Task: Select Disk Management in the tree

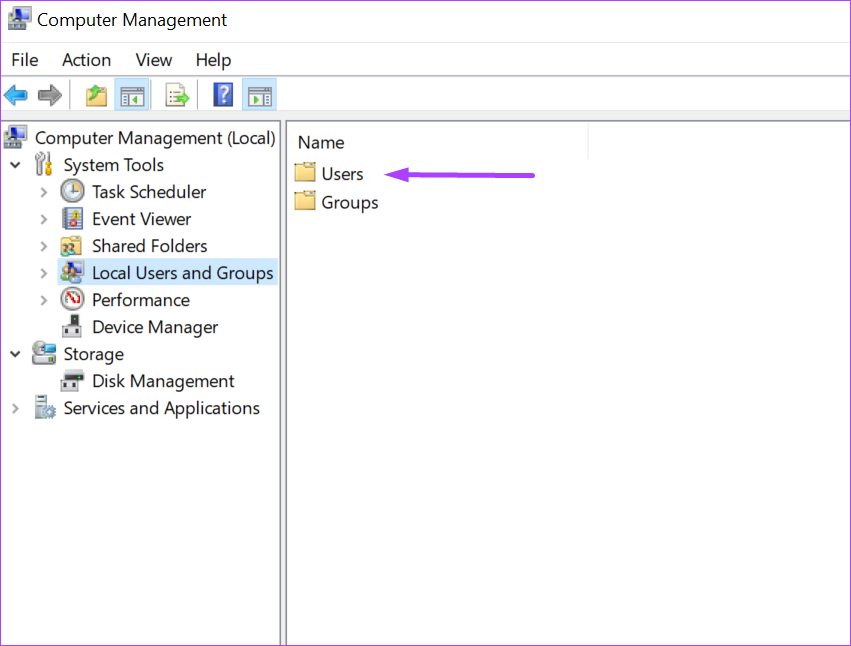Action: [x=163, y=381]
